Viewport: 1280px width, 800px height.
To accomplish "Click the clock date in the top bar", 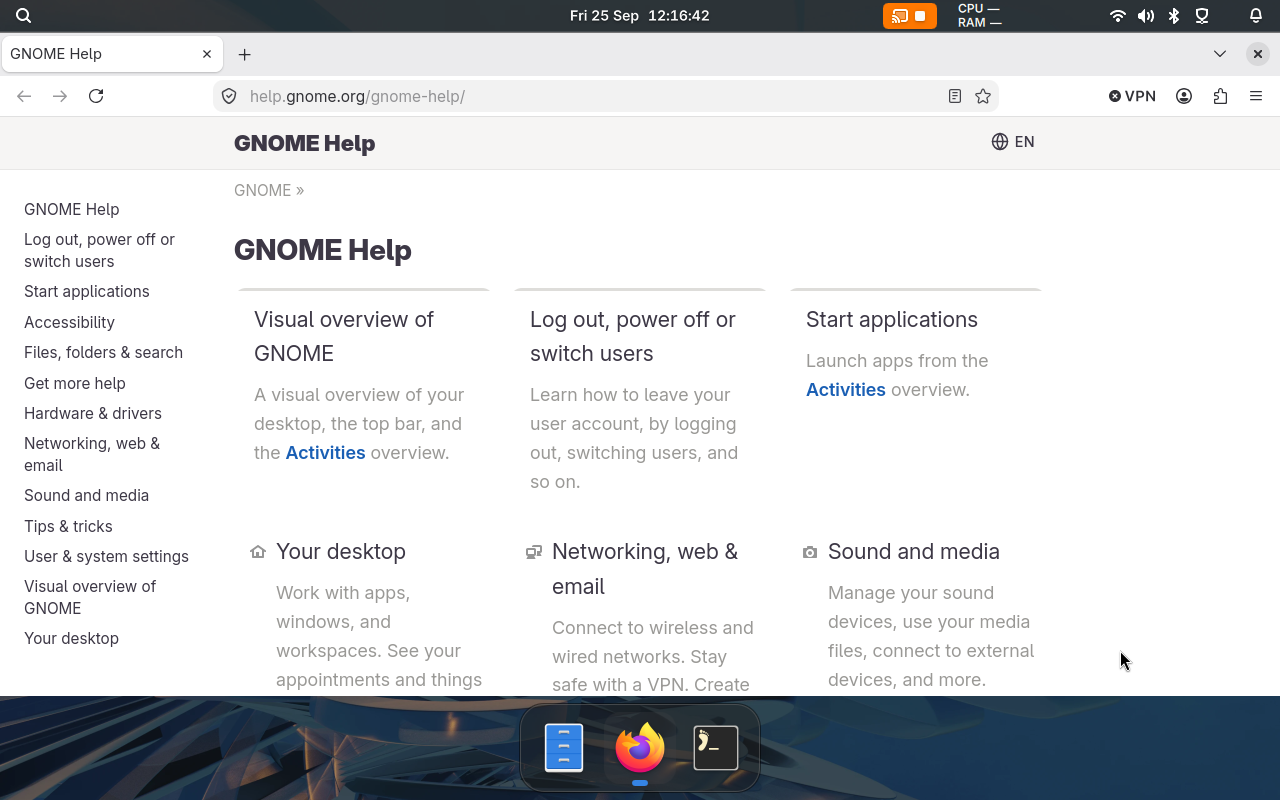I will 640,16.
